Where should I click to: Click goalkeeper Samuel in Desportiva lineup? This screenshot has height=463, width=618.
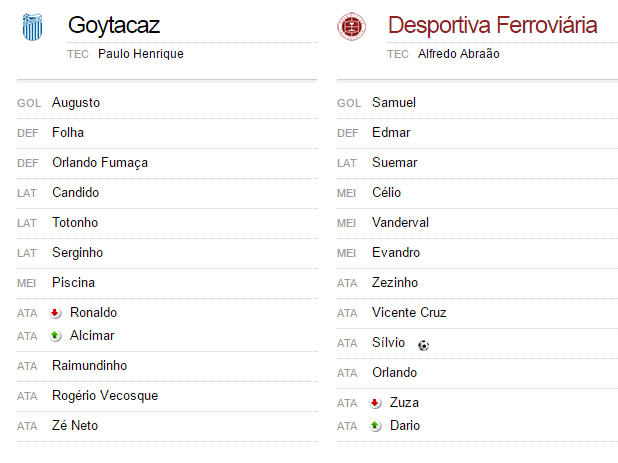click(394, 102)
